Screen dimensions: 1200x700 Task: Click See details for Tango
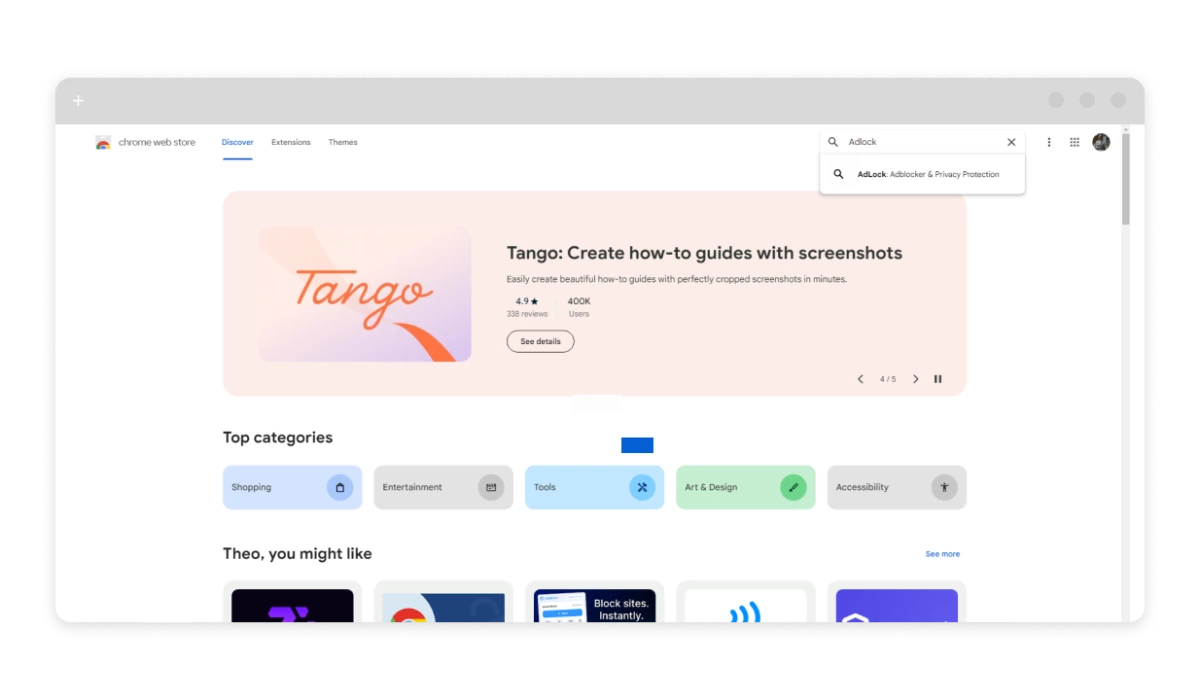(540, 341)
